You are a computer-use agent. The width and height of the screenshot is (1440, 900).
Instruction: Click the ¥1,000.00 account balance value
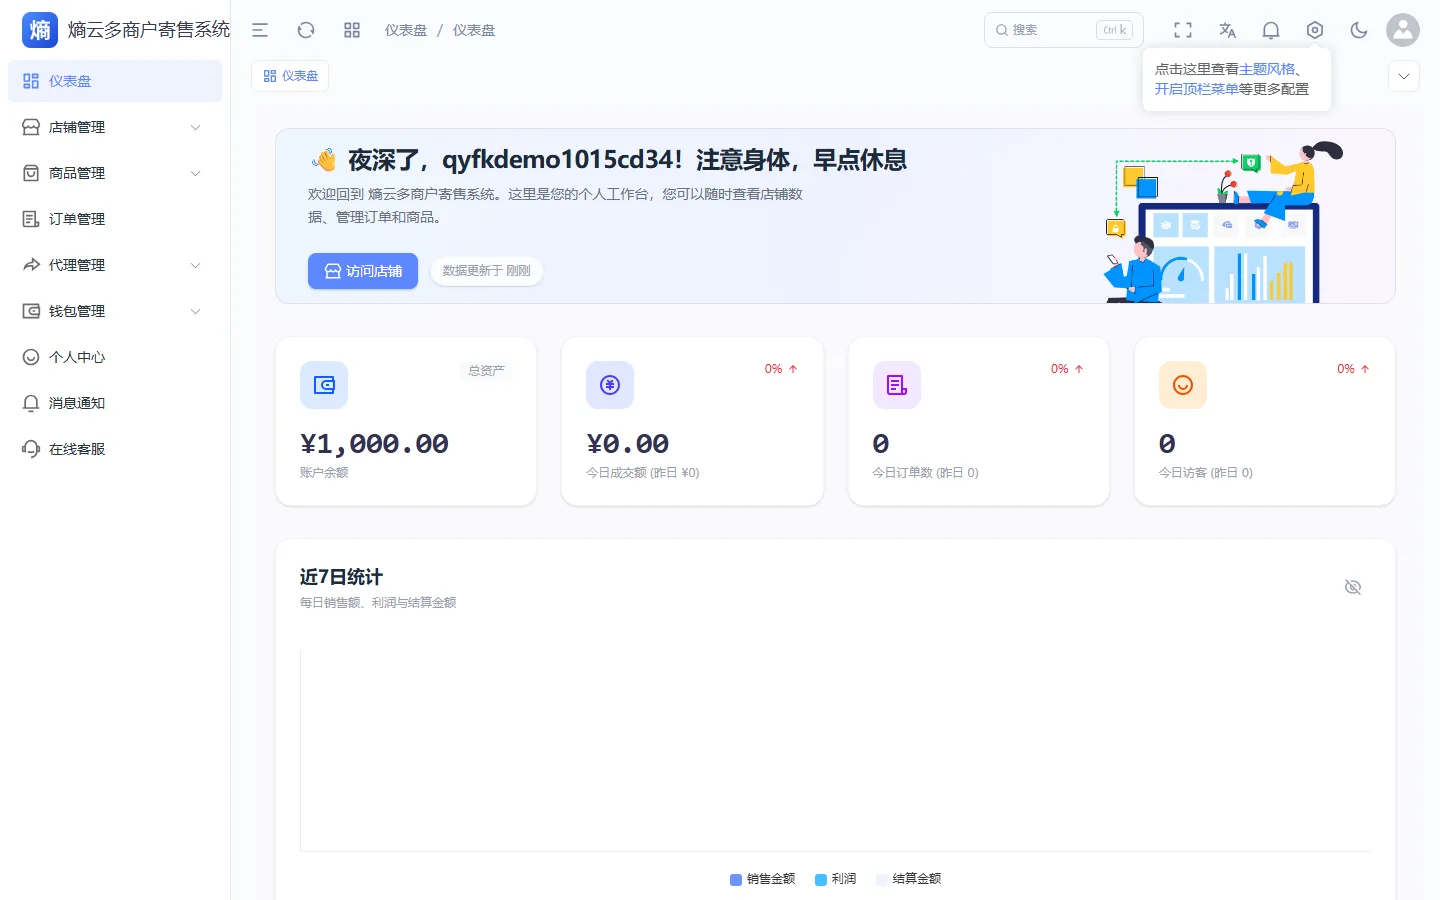374,443
